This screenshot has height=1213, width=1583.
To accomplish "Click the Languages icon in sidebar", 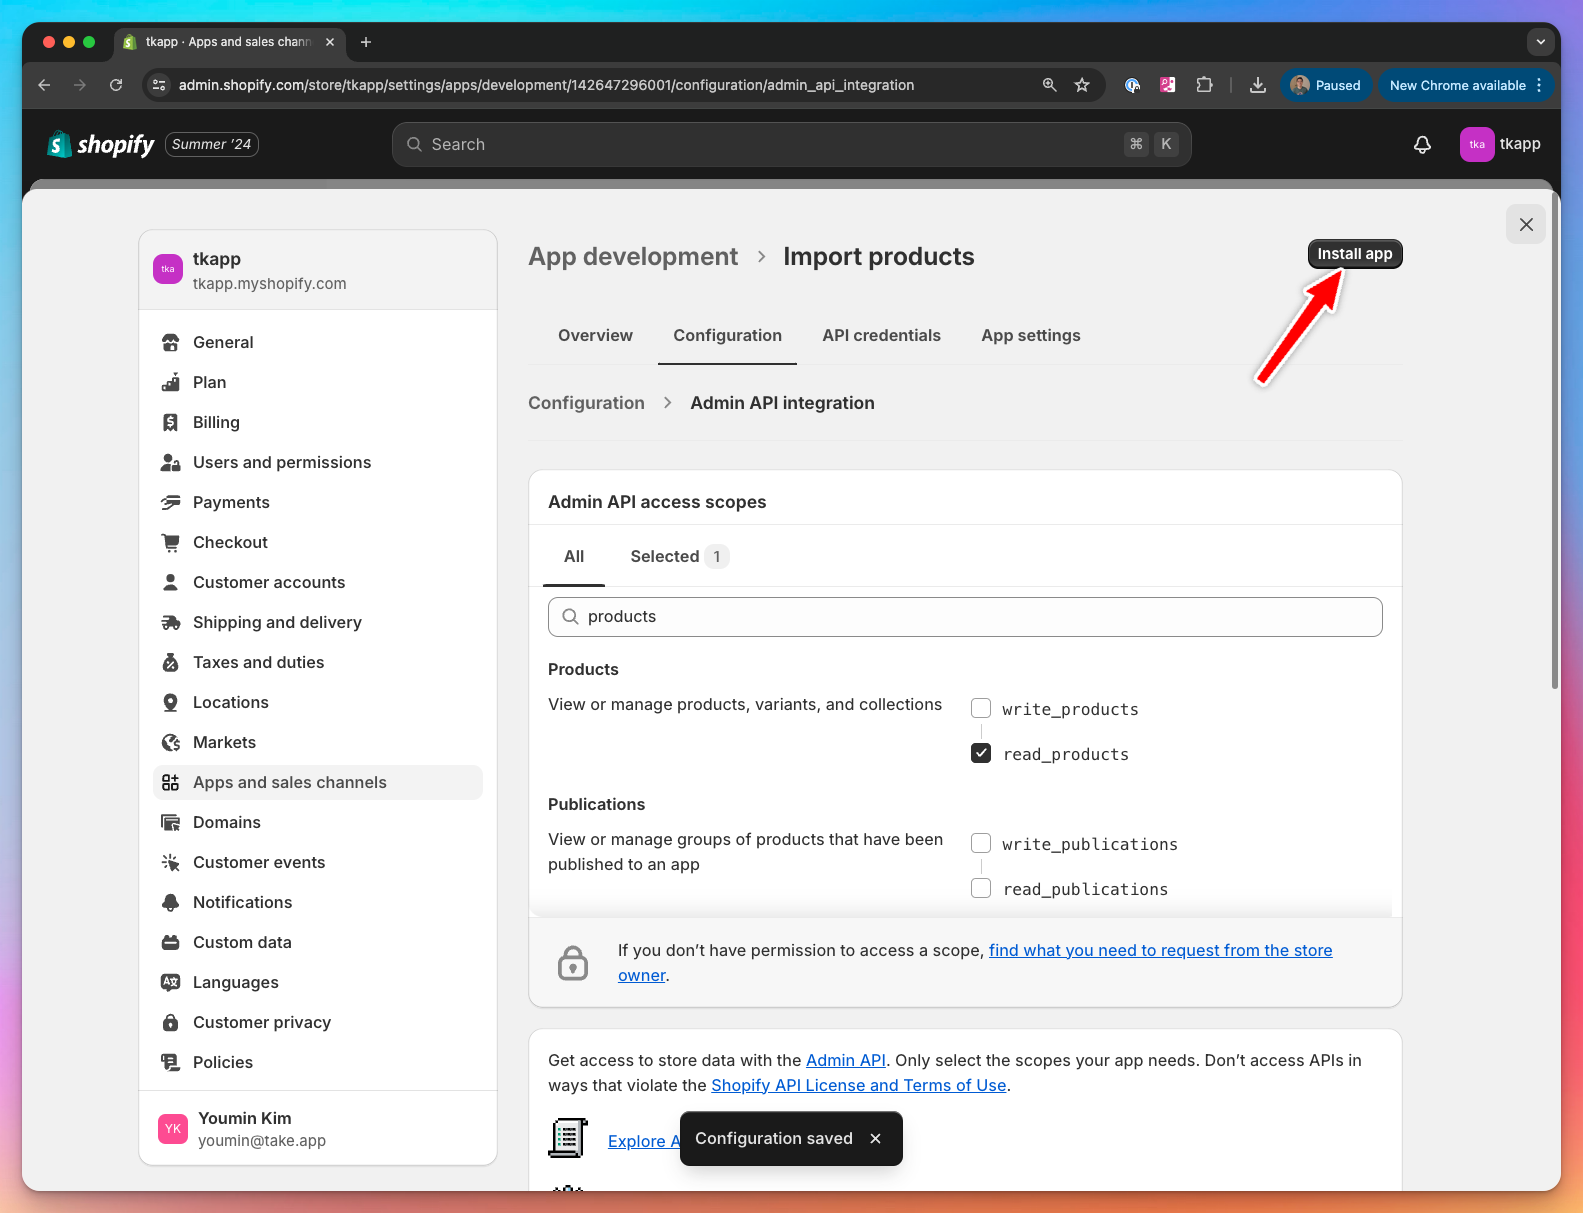I will pos(171,982).
